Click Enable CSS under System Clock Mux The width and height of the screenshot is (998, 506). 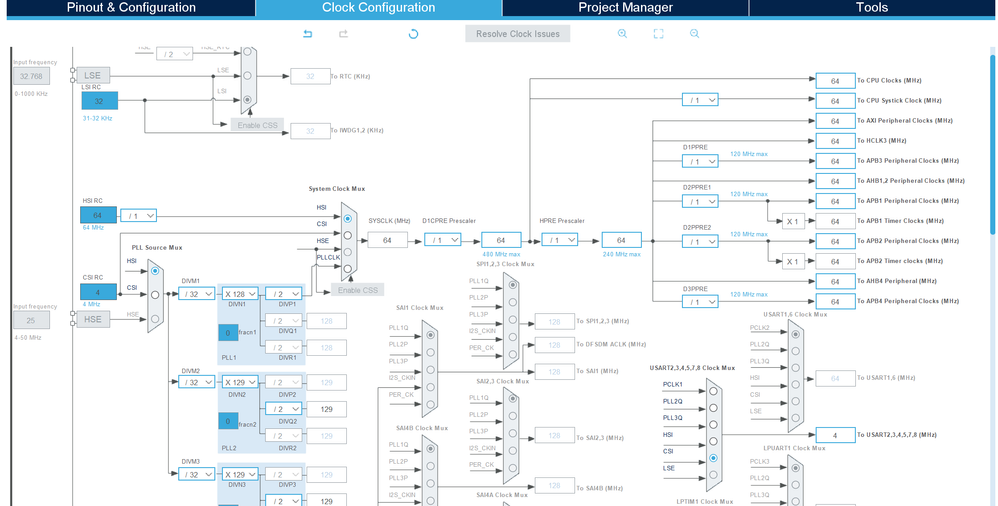coord(358,290)
